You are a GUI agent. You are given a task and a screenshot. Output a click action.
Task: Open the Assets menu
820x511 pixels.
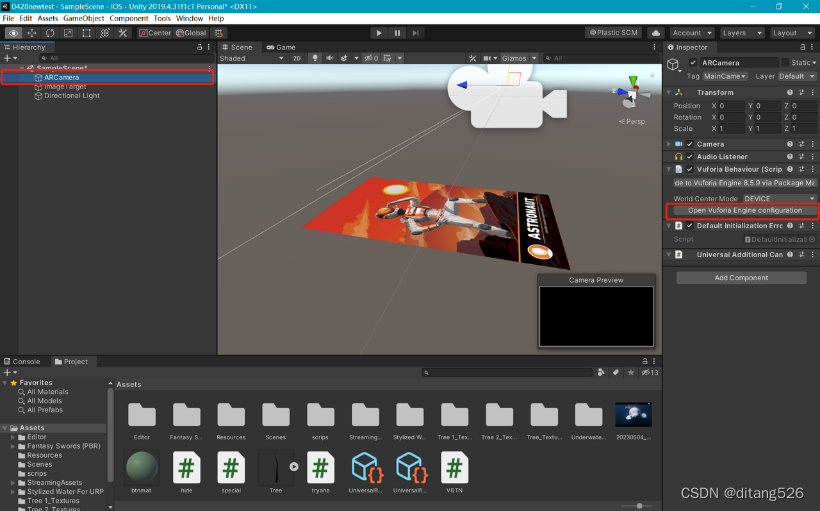(x=48, y=18)
